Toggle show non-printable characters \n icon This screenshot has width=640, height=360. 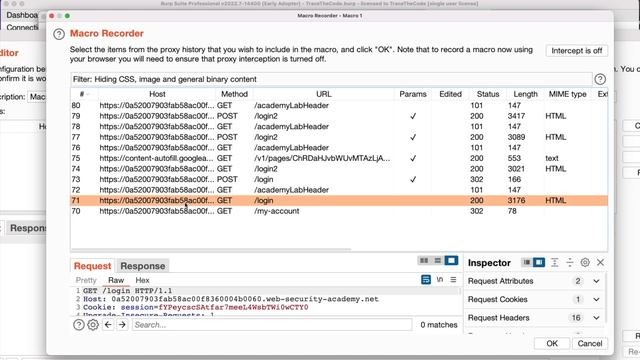pyautogui.click(x=440, y=280)
